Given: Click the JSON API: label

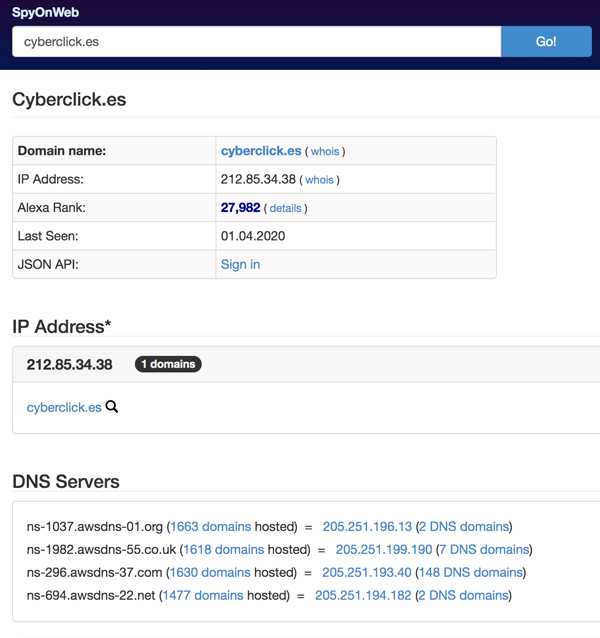Looking at the screenshot, I should (48, 264).
